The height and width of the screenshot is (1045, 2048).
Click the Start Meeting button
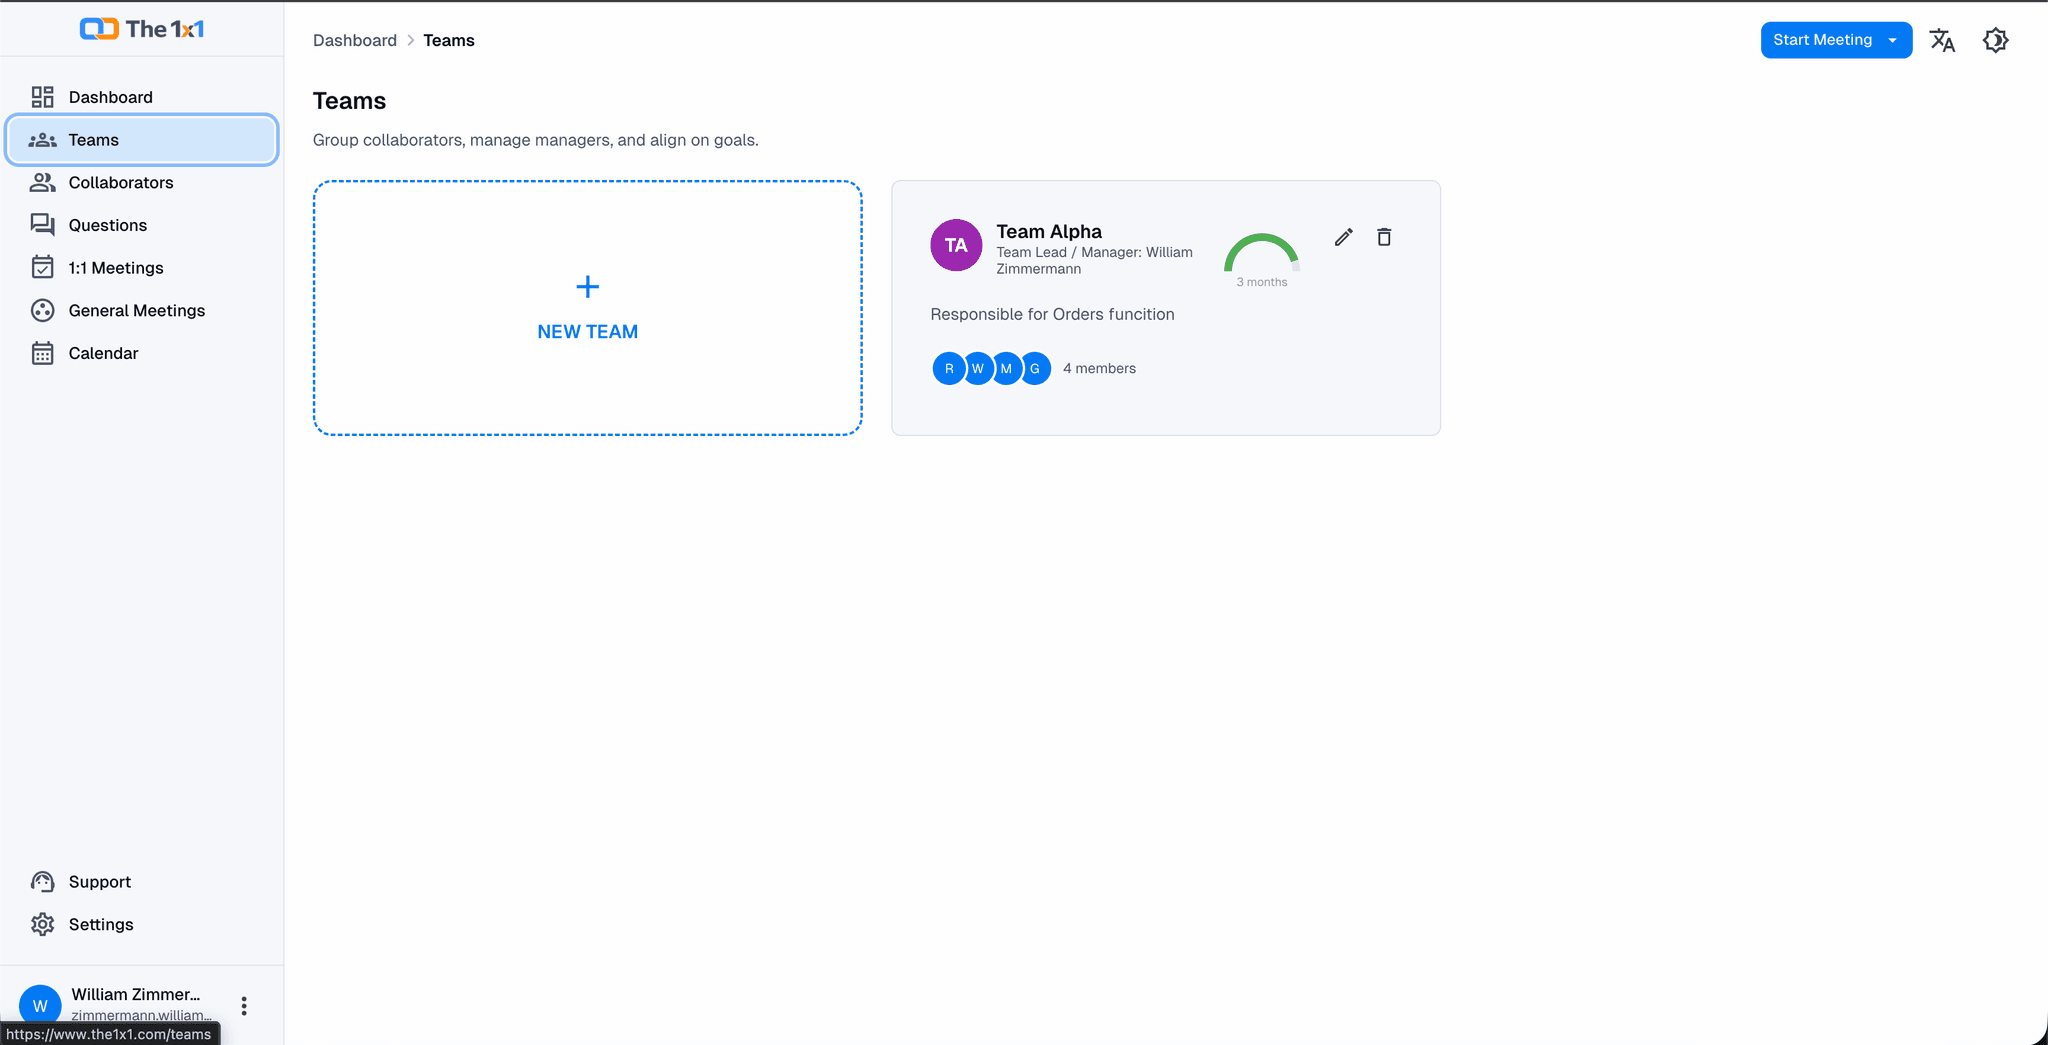pyautogui.click(x=1821, y=40)
